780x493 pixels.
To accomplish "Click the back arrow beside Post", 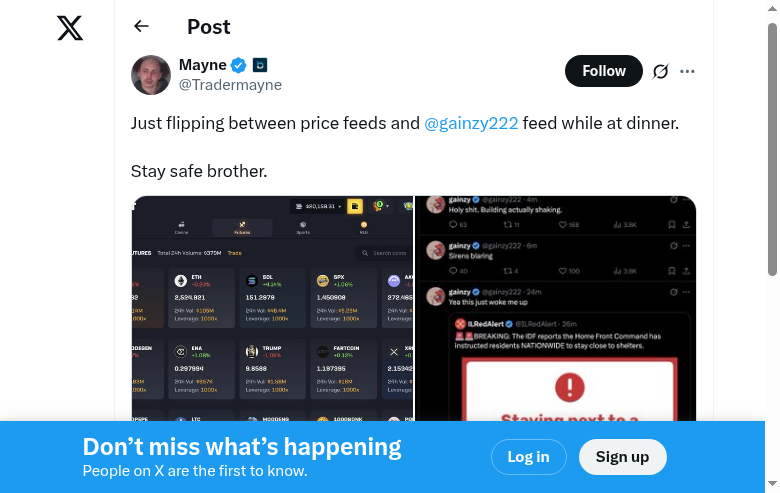I will [141, 27].
